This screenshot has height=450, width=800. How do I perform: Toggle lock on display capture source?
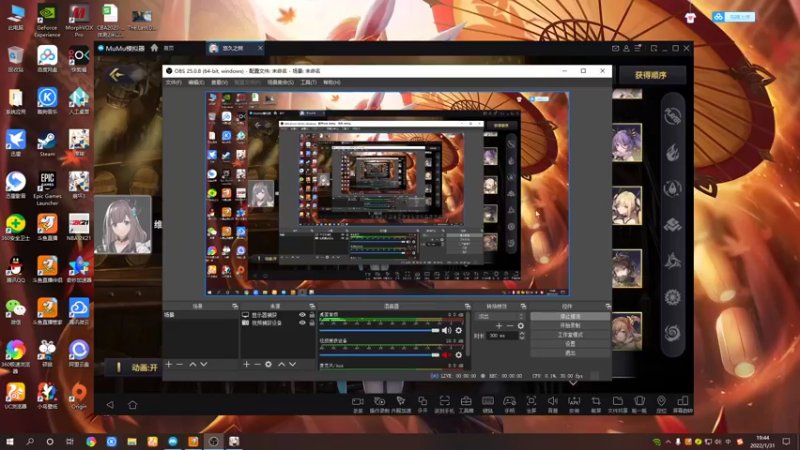(x=312, y=315)
